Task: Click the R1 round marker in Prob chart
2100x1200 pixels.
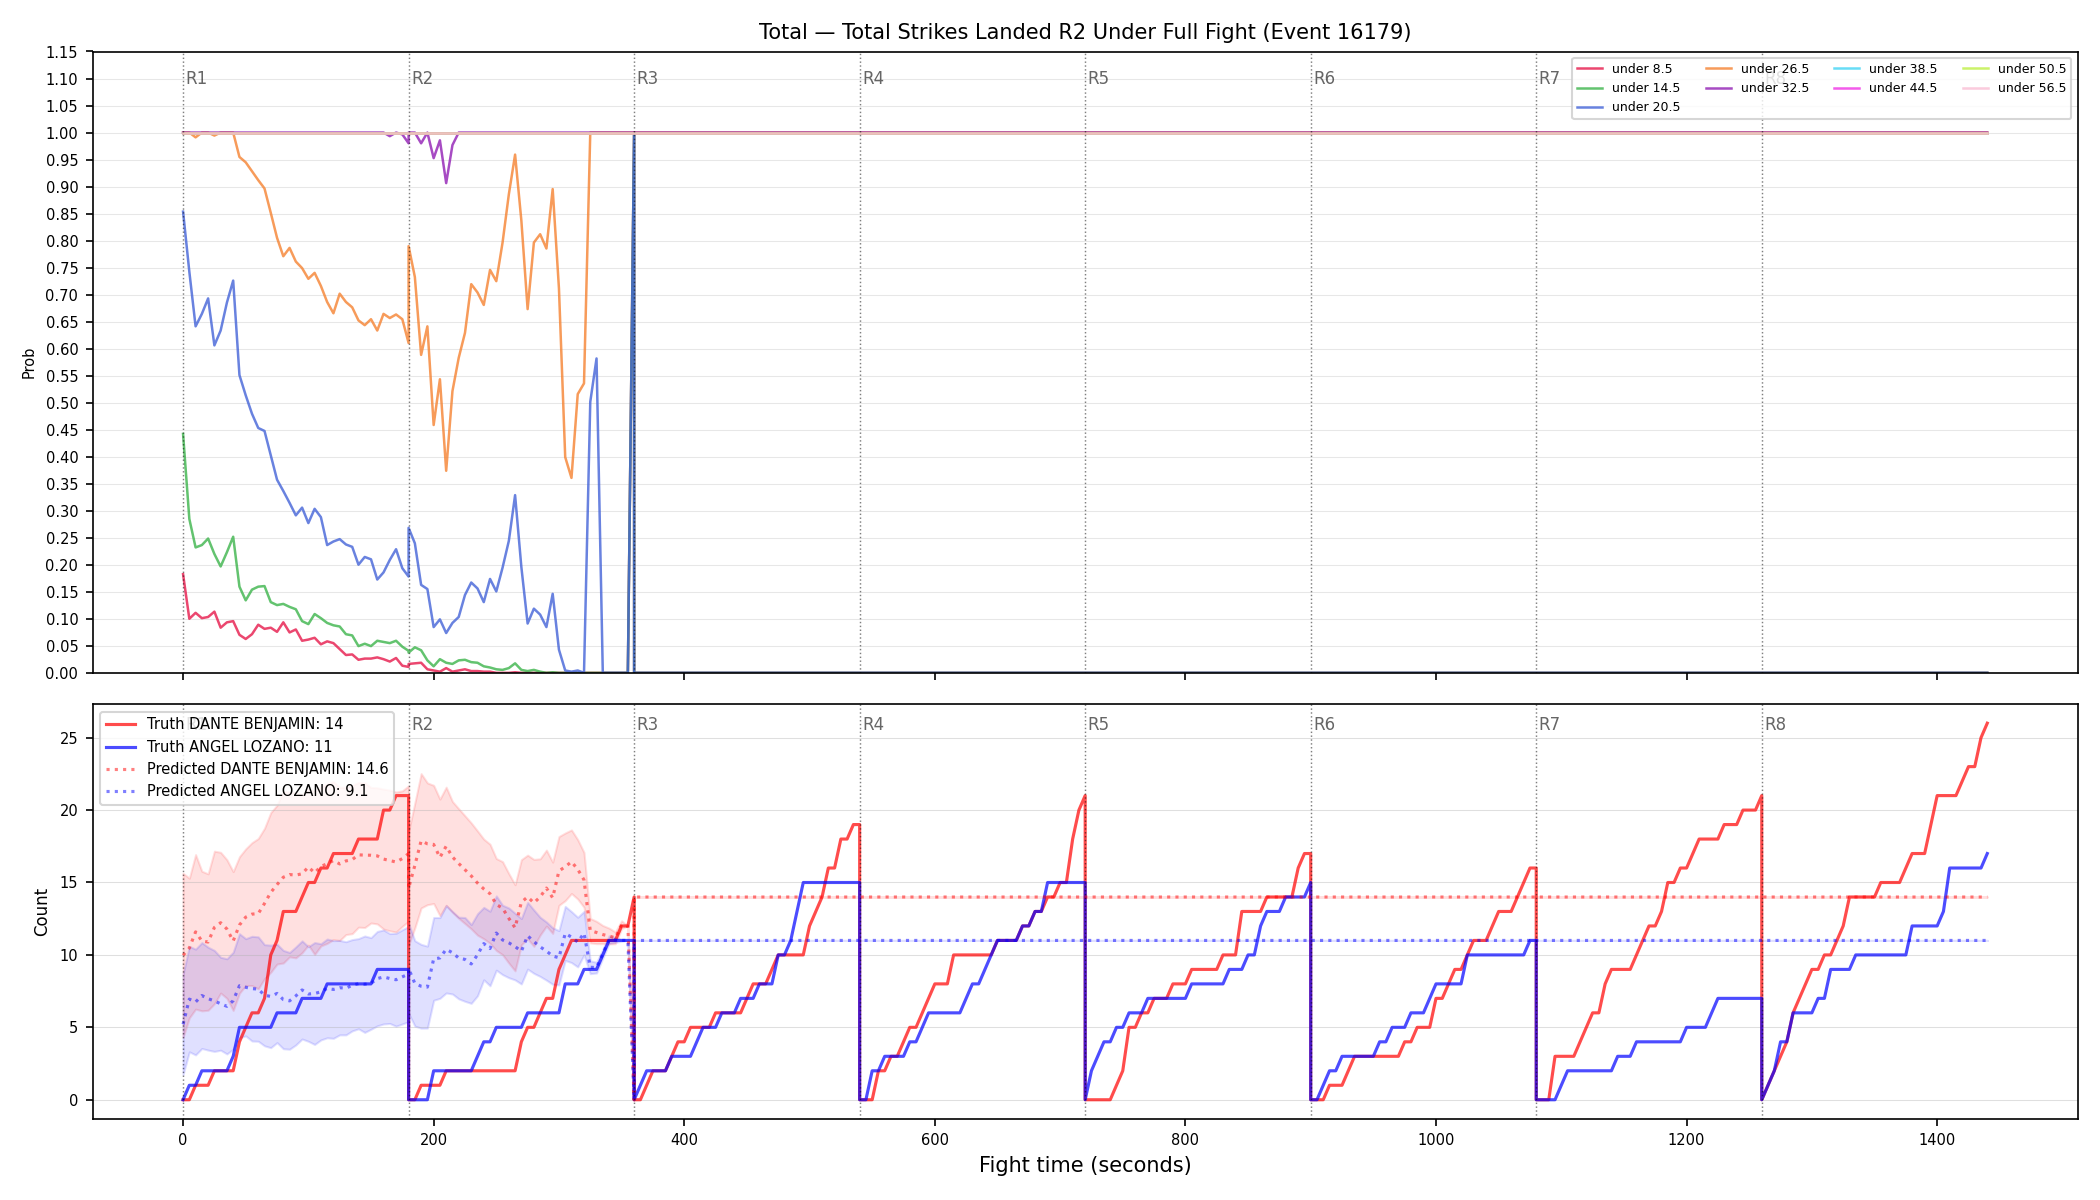Action: 196,78
